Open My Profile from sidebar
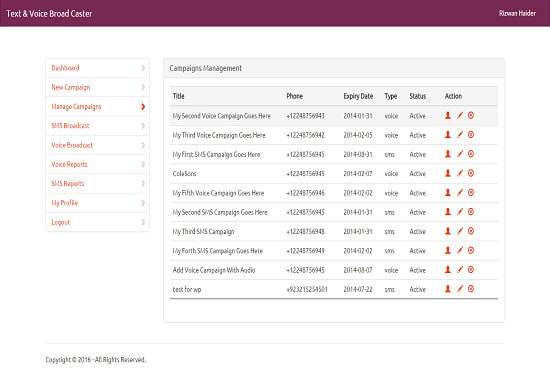550x370 pixels. pyautogui.click(x=98, y=203)
